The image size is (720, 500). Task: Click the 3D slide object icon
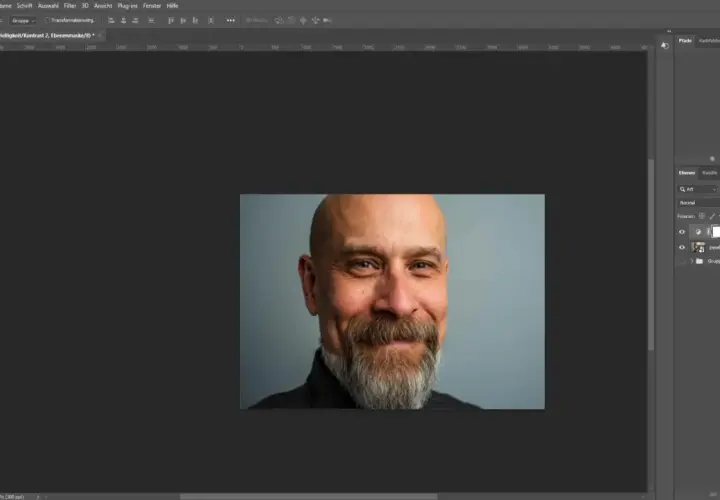pos(315,20)
